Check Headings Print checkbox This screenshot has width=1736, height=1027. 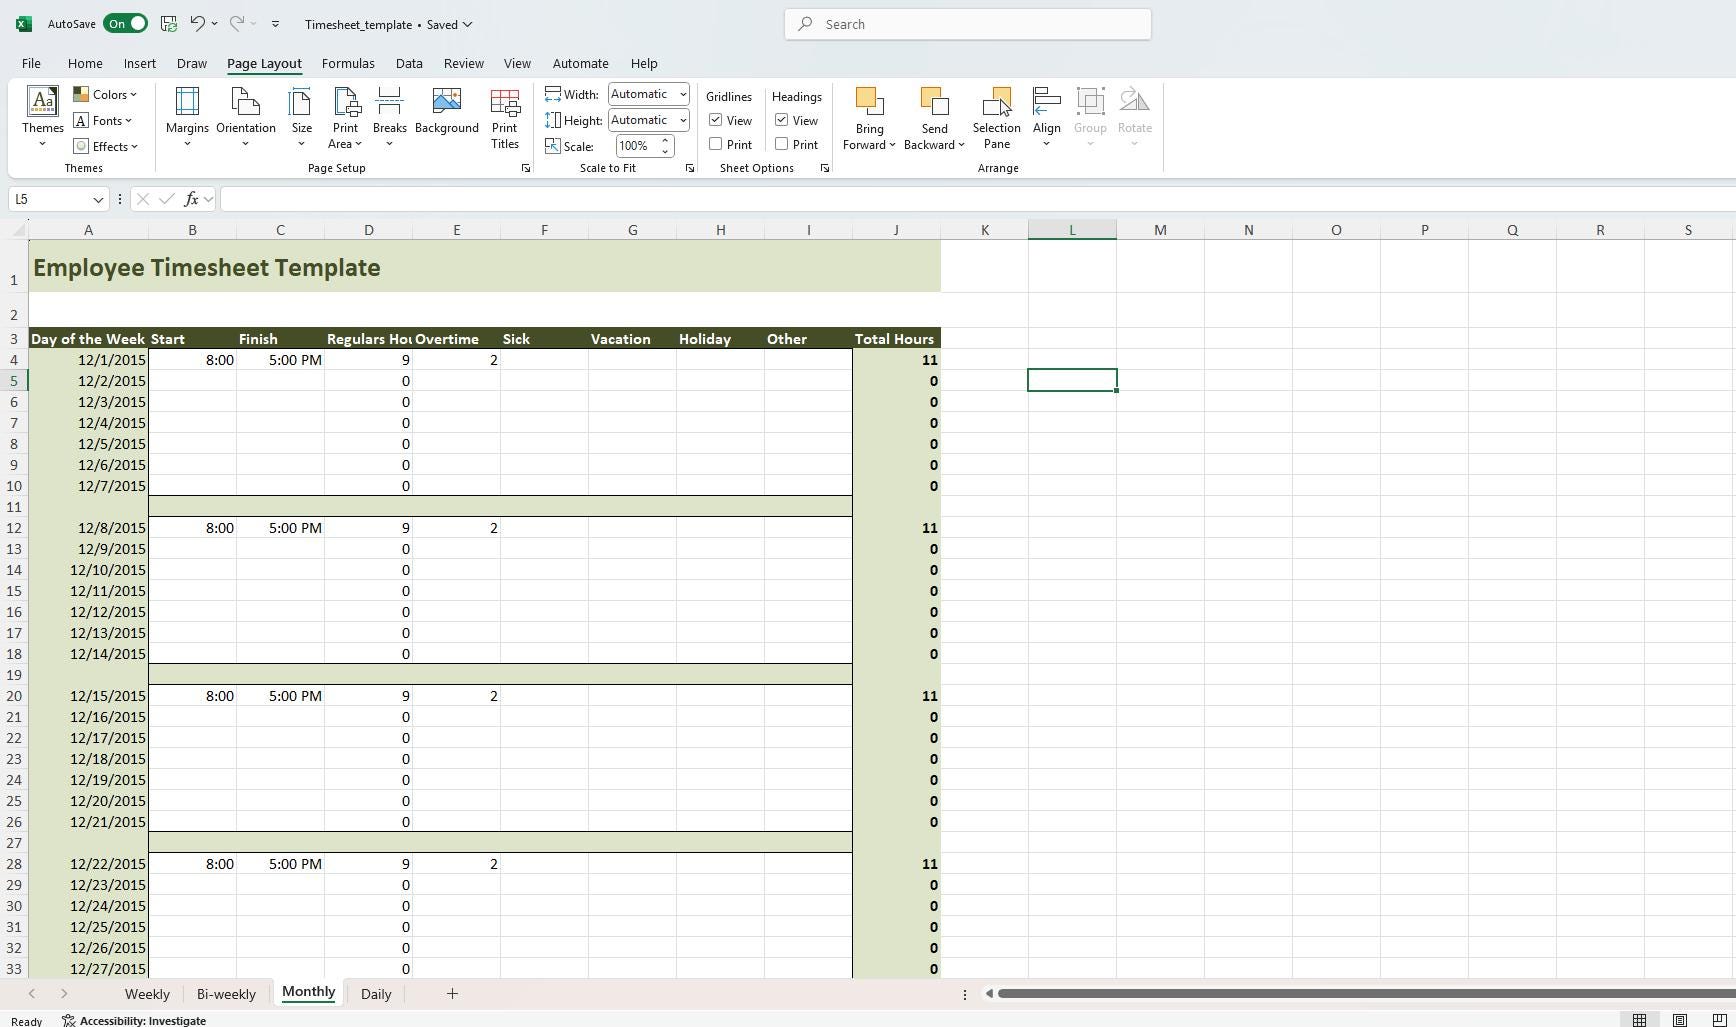click(782, 144)
